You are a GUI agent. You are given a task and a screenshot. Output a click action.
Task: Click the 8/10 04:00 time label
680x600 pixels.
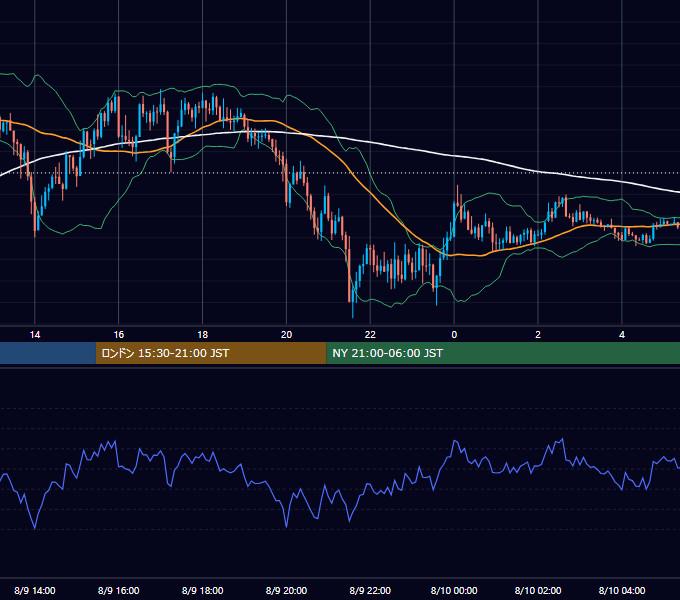tap(622, 590)
